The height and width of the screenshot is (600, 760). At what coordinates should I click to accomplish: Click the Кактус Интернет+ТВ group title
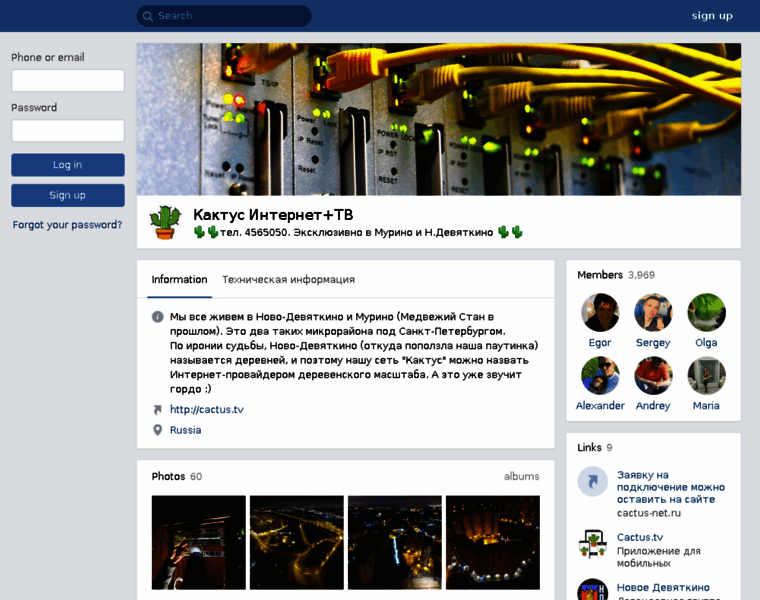pos(273,215)
